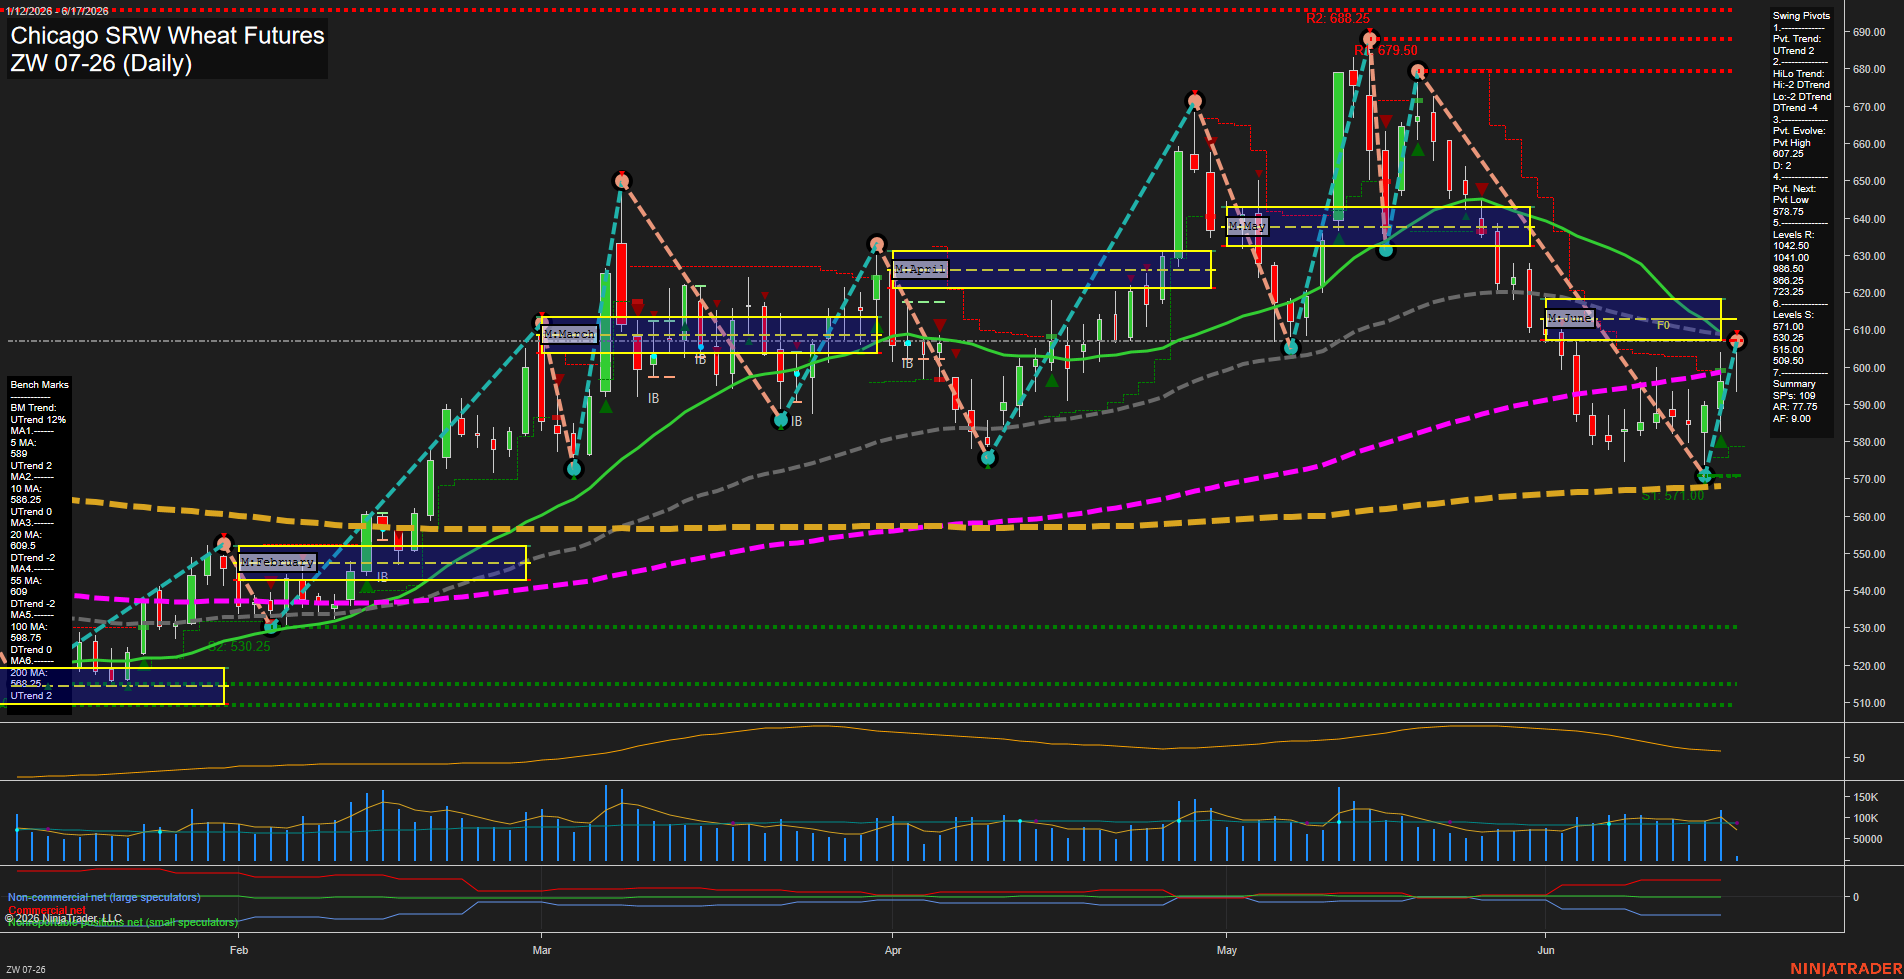Viewport: 1904px width, 979px height.
Task: Click the F0 label in June box
Action: tap(1663, 325)
